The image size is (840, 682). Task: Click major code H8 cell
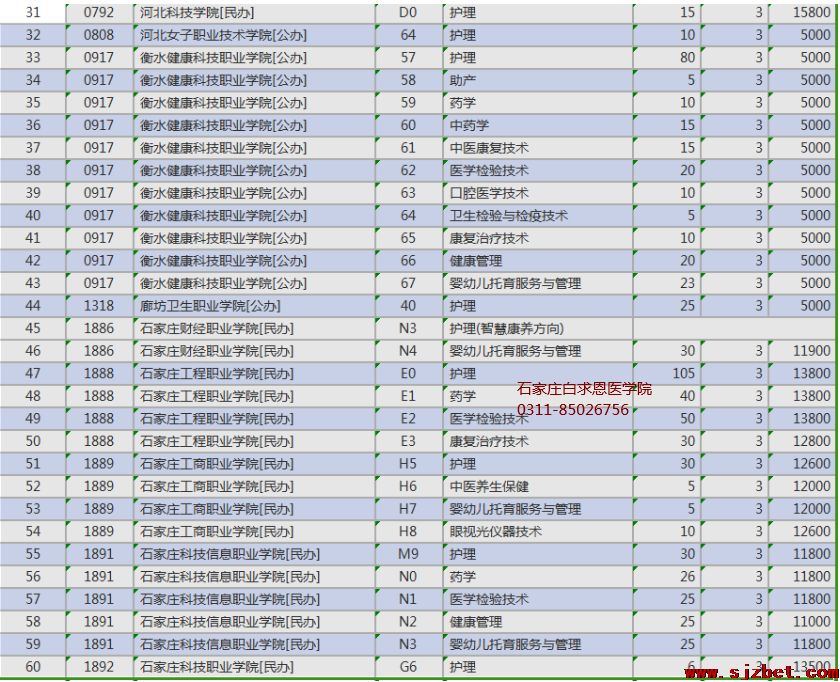(x=409, y=531)
